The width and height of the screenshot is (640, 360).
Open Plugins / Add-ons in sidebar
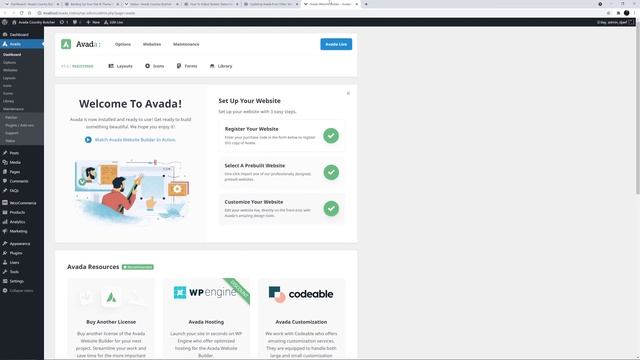[x=20, y=125]
